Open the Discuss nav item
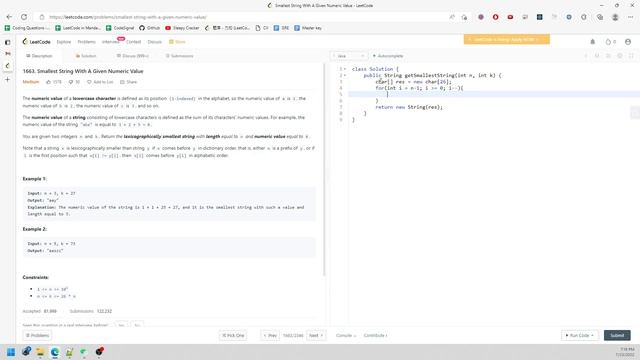The width and height of the screenshot is (640, 360). point(155,42)
